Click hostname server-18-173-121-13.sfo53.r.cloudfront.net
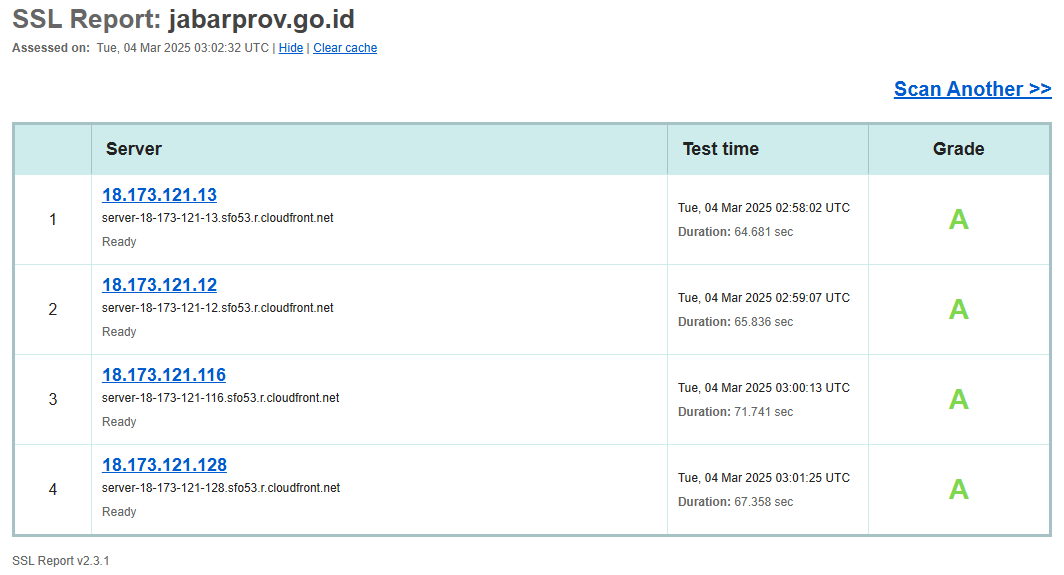1064x575 pixels. pos(217,218)
